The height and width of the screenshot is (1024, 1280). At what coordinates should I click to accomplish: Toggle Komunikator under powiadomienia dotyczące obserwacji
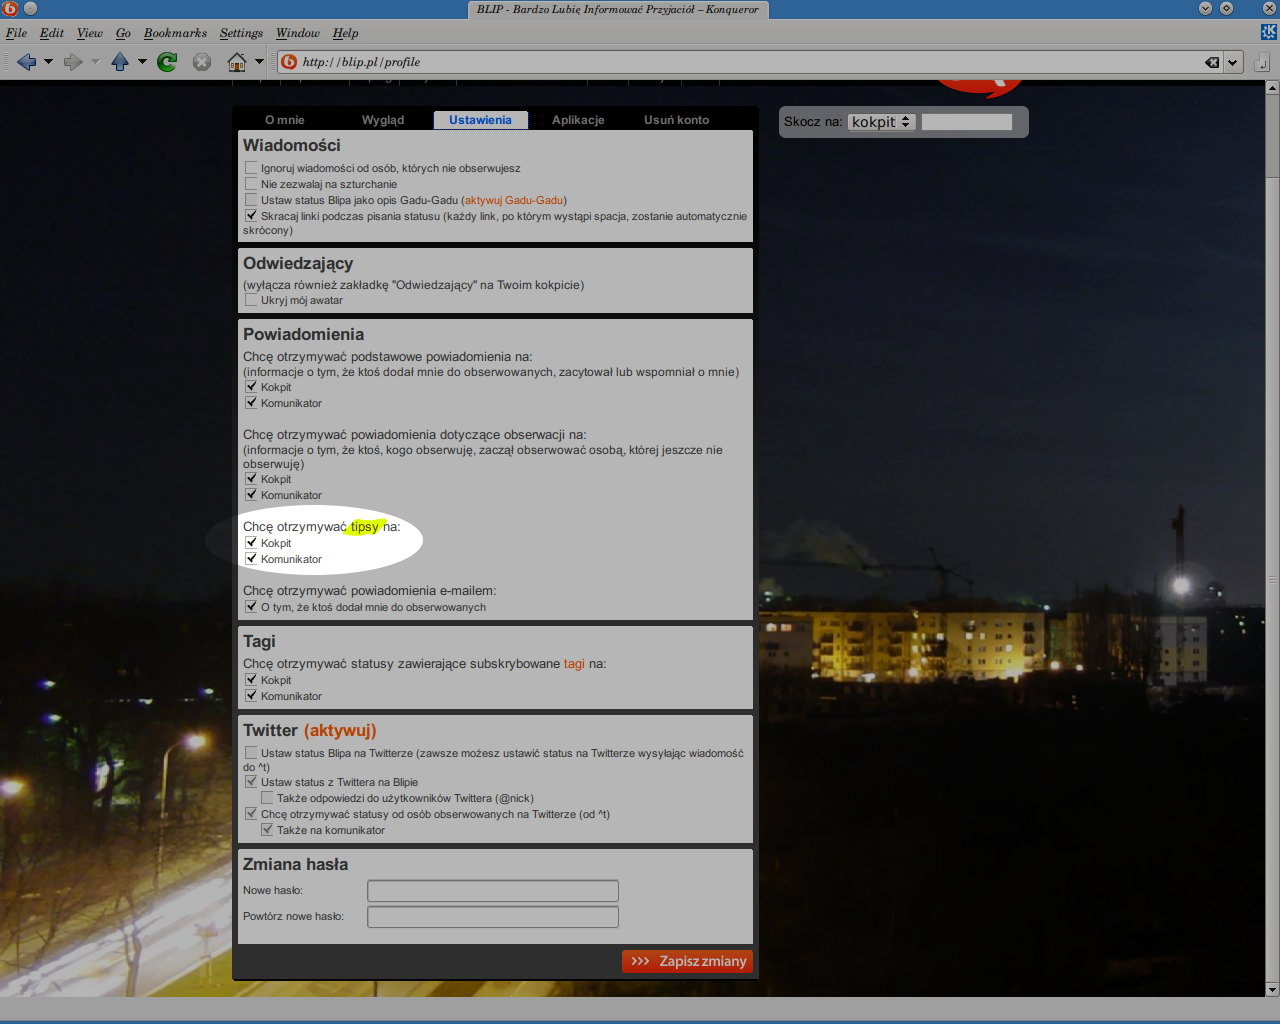pyautogui.click(x=251, y=495)
